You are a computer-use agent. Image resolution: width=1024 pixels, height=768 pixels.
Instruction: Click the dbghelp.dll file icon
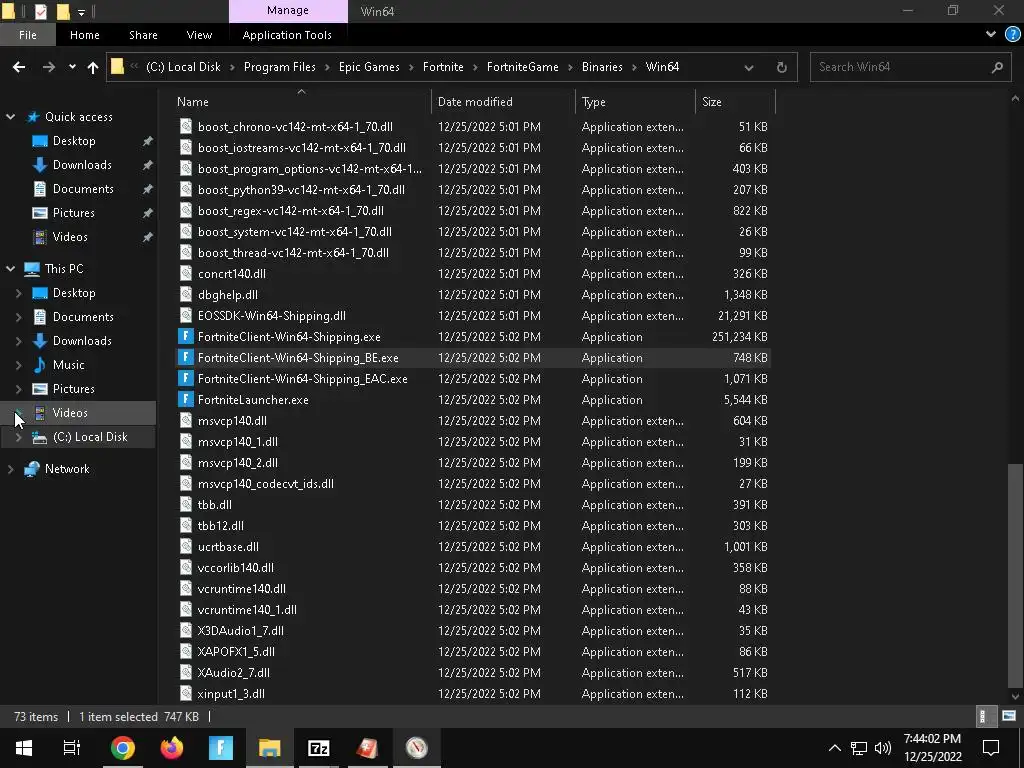point(186,295)
